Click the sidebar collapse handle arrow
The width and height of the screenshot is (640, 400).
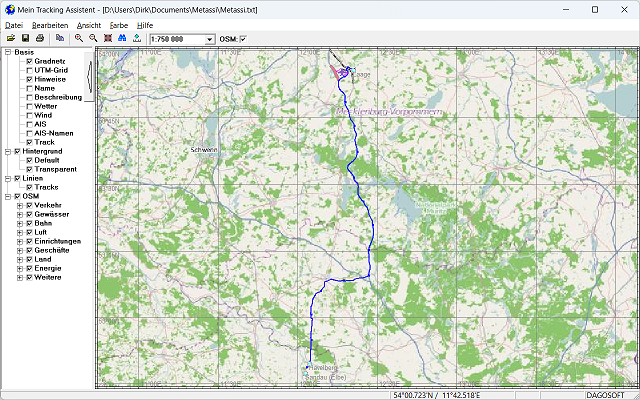[x=90, y=75]
